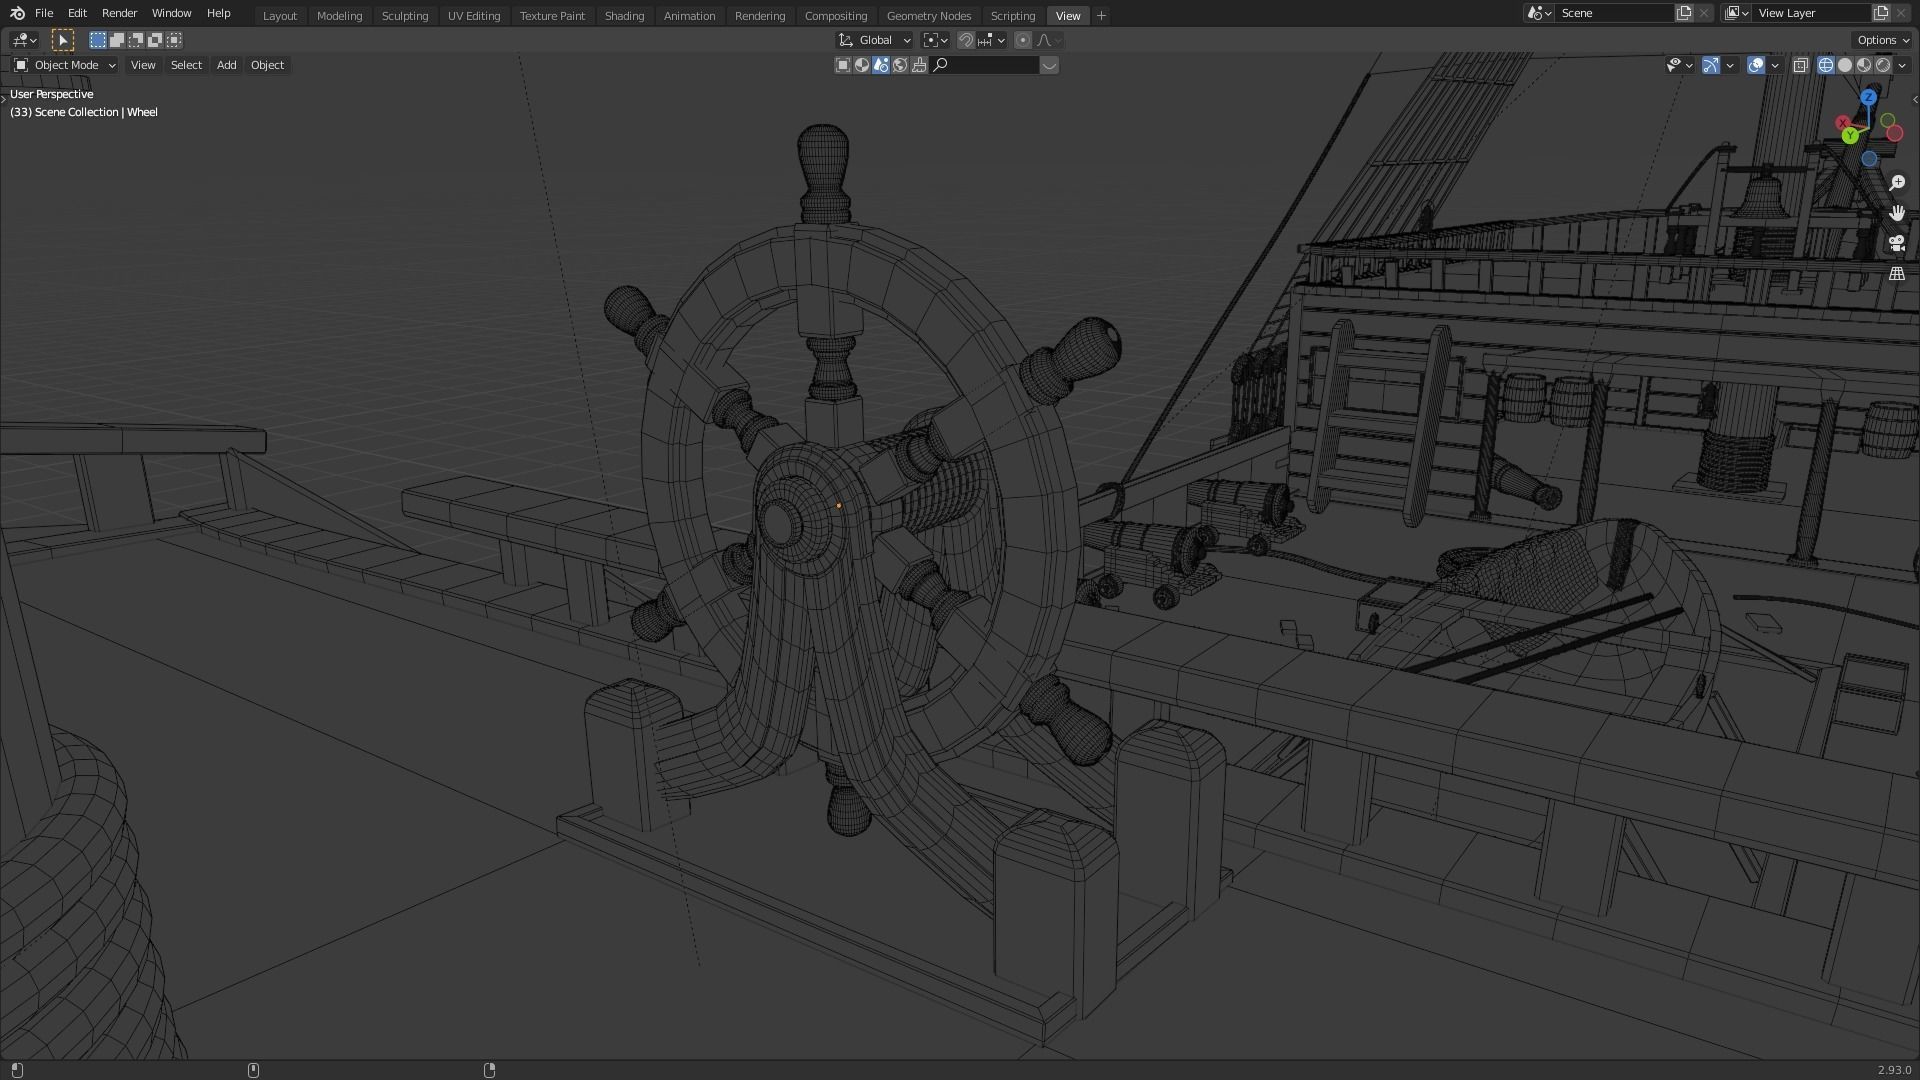This screenshot has height=1080, width=1920.
Task: Switch to the Rendering workspace tab
Action: [x=760, y=15]
